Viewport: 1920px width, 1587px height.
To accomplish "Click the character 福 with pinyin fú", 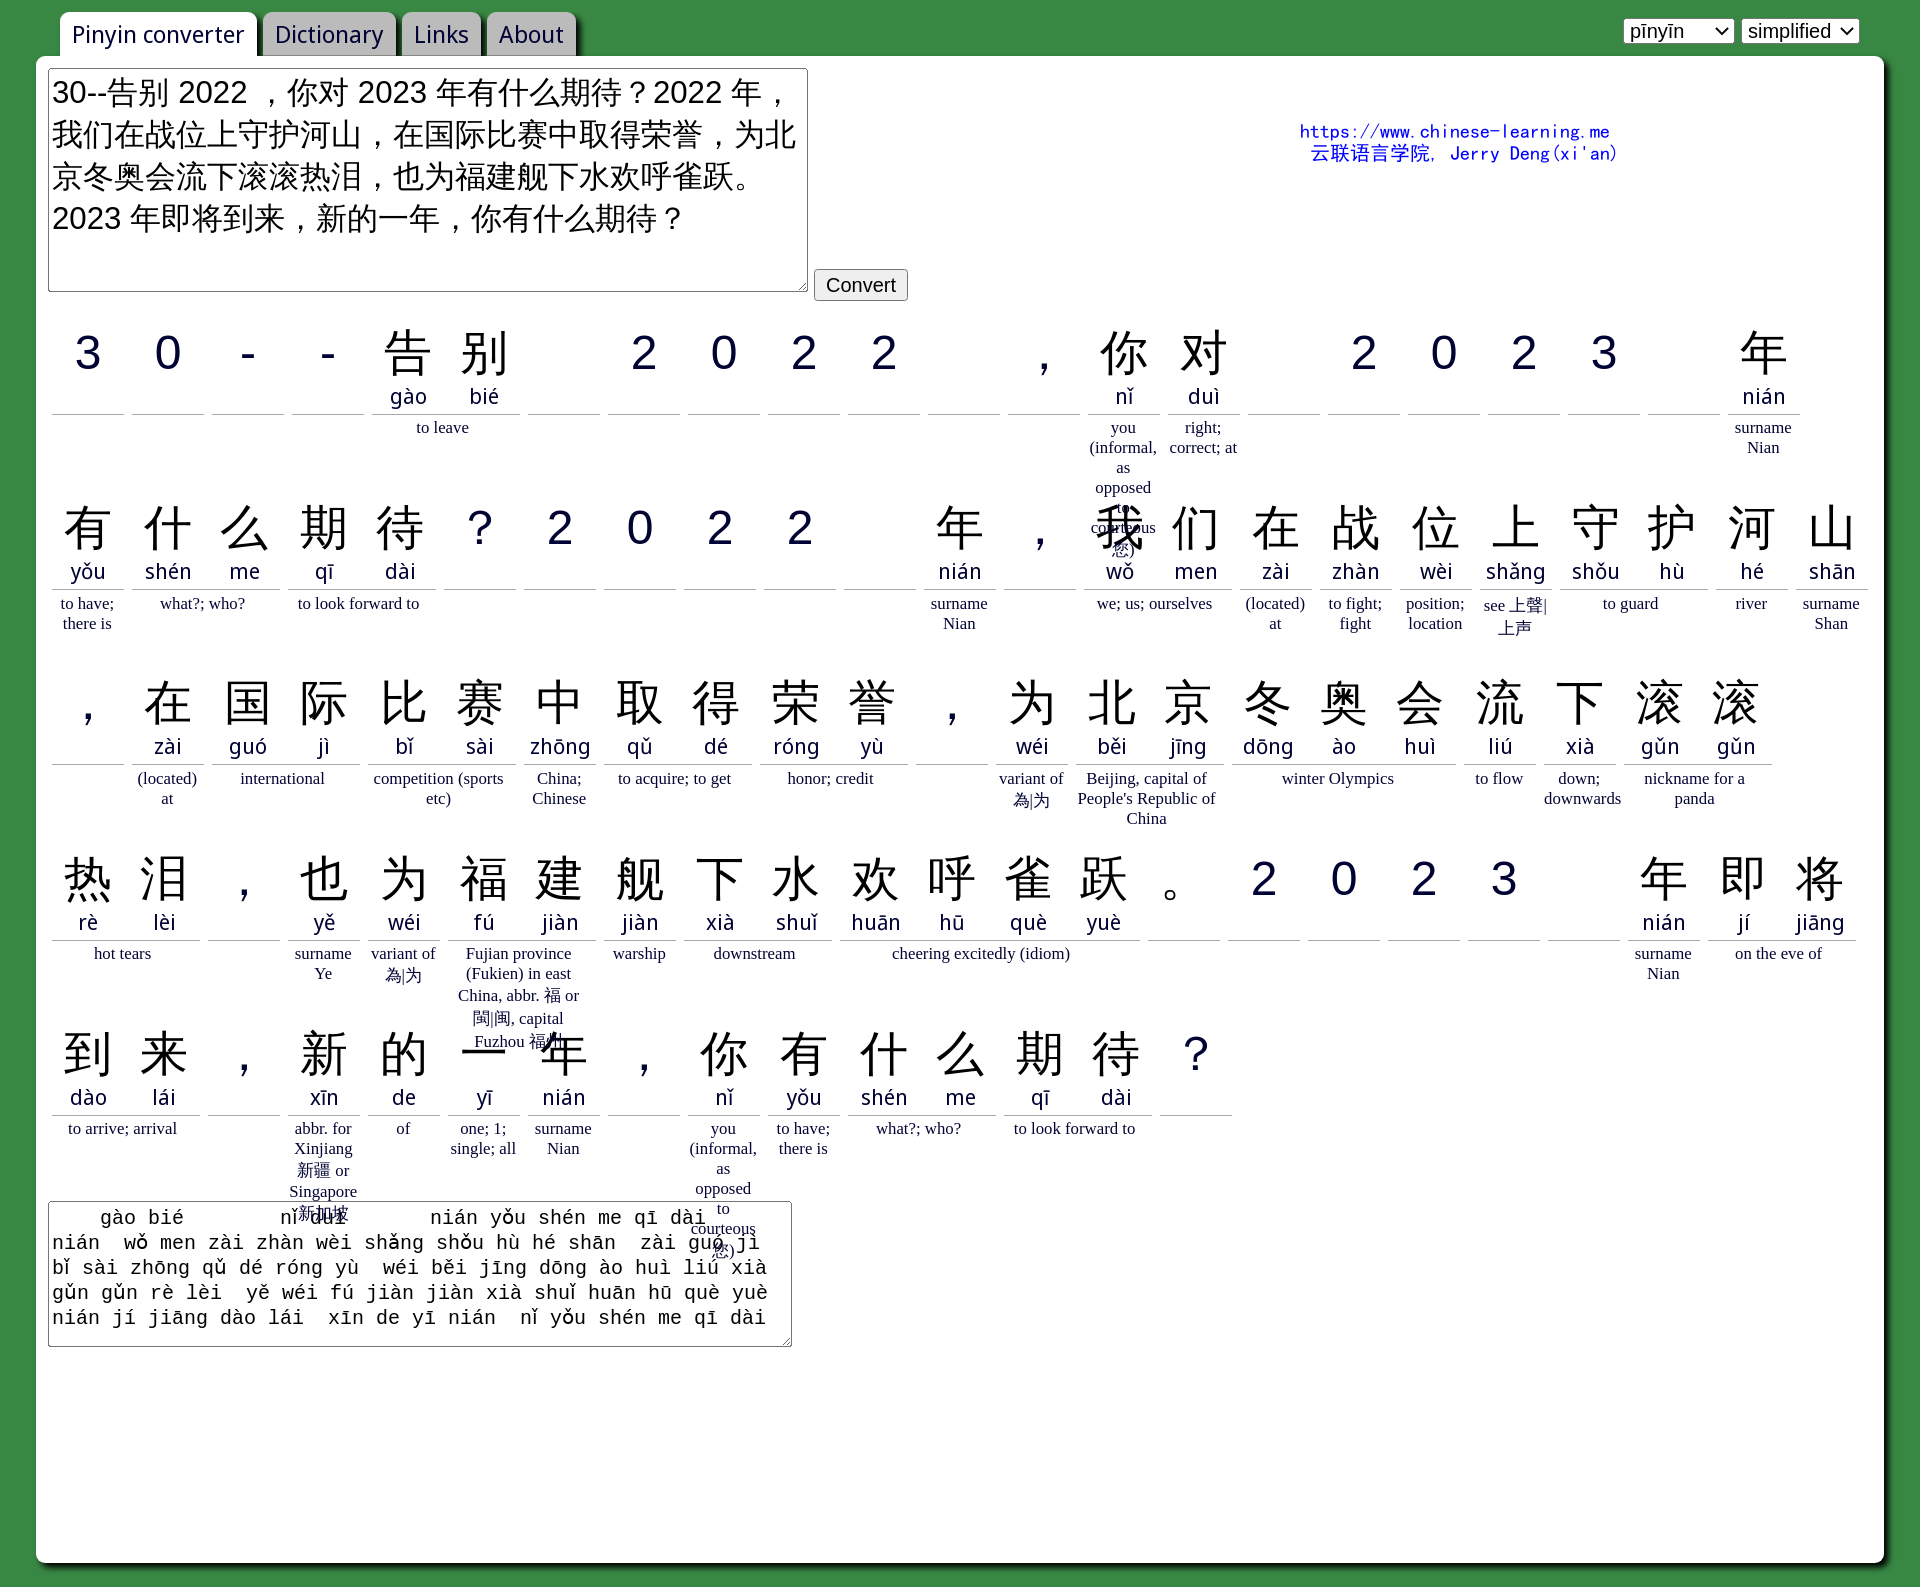I will coord(484,879).
